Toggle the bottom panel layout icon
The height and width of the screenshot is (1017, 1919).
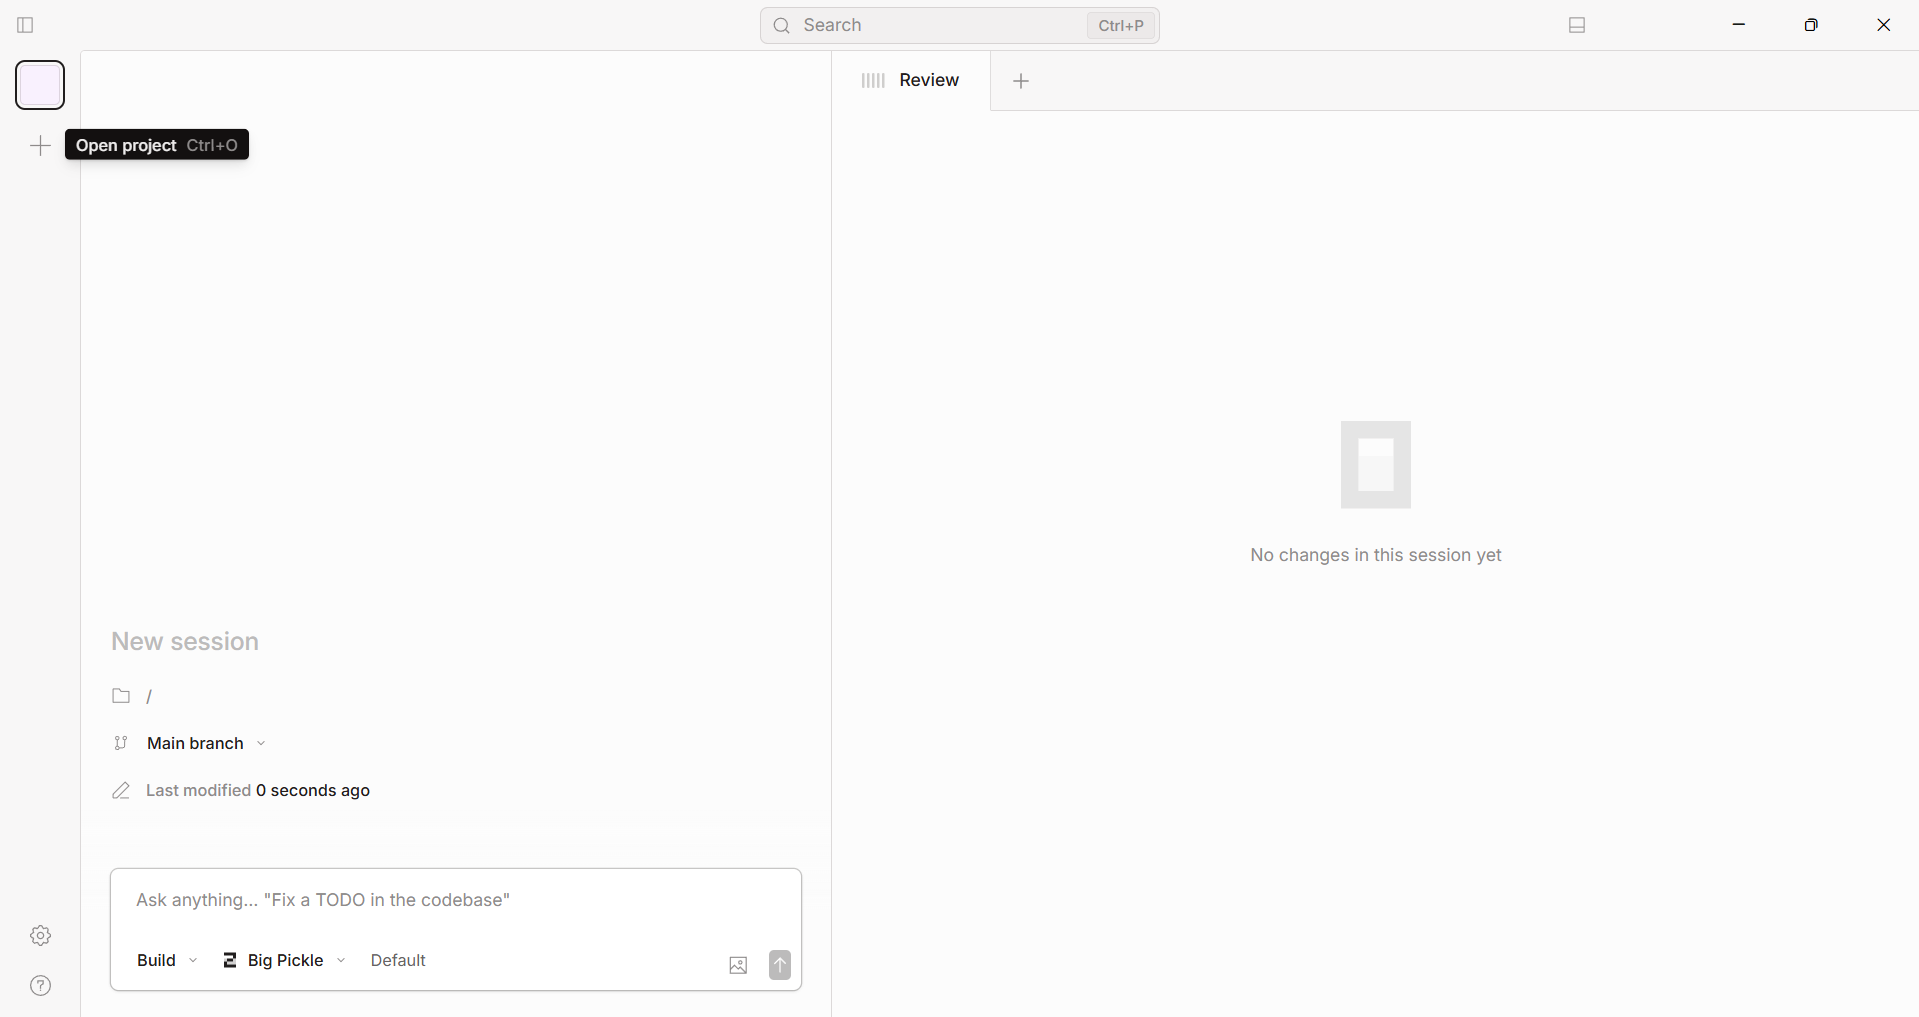[x=1577, y=25]
